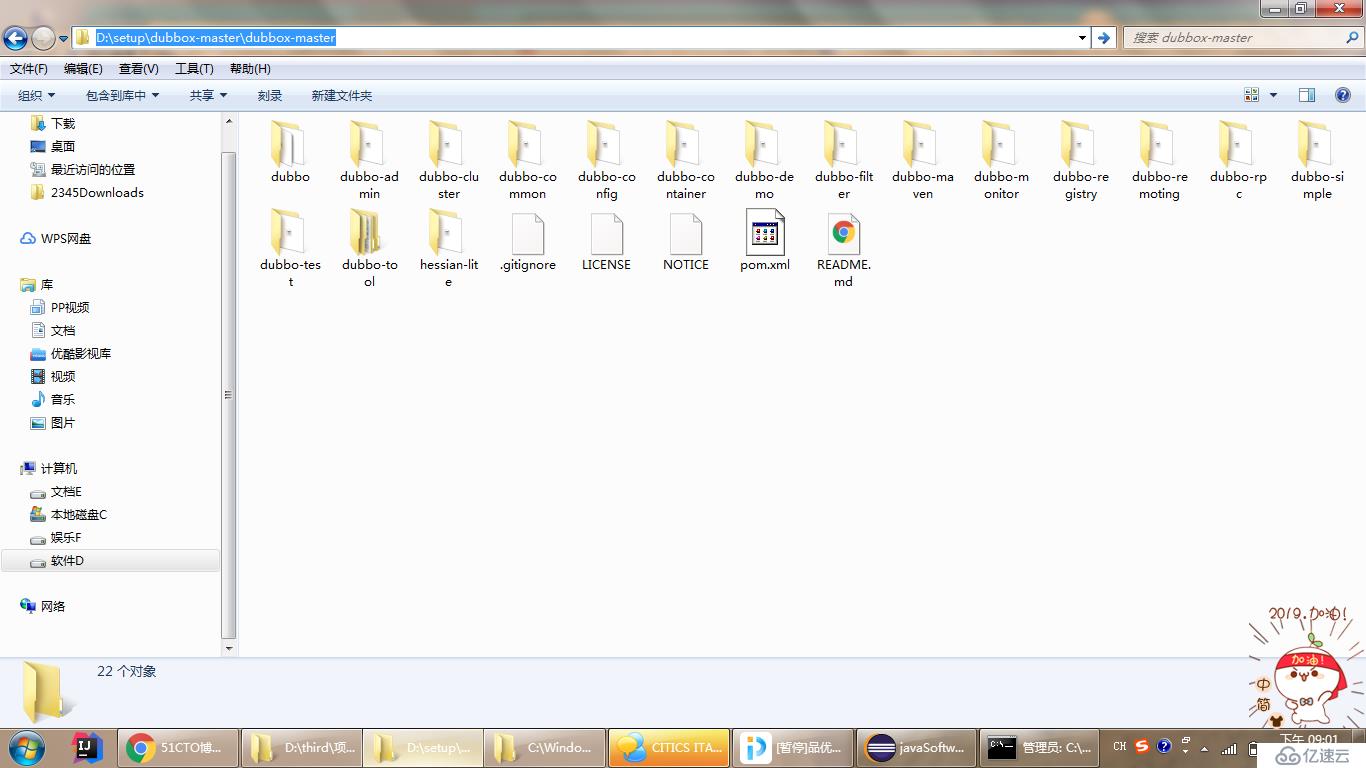Open the 工具(T) menu

tap(194, 69)
